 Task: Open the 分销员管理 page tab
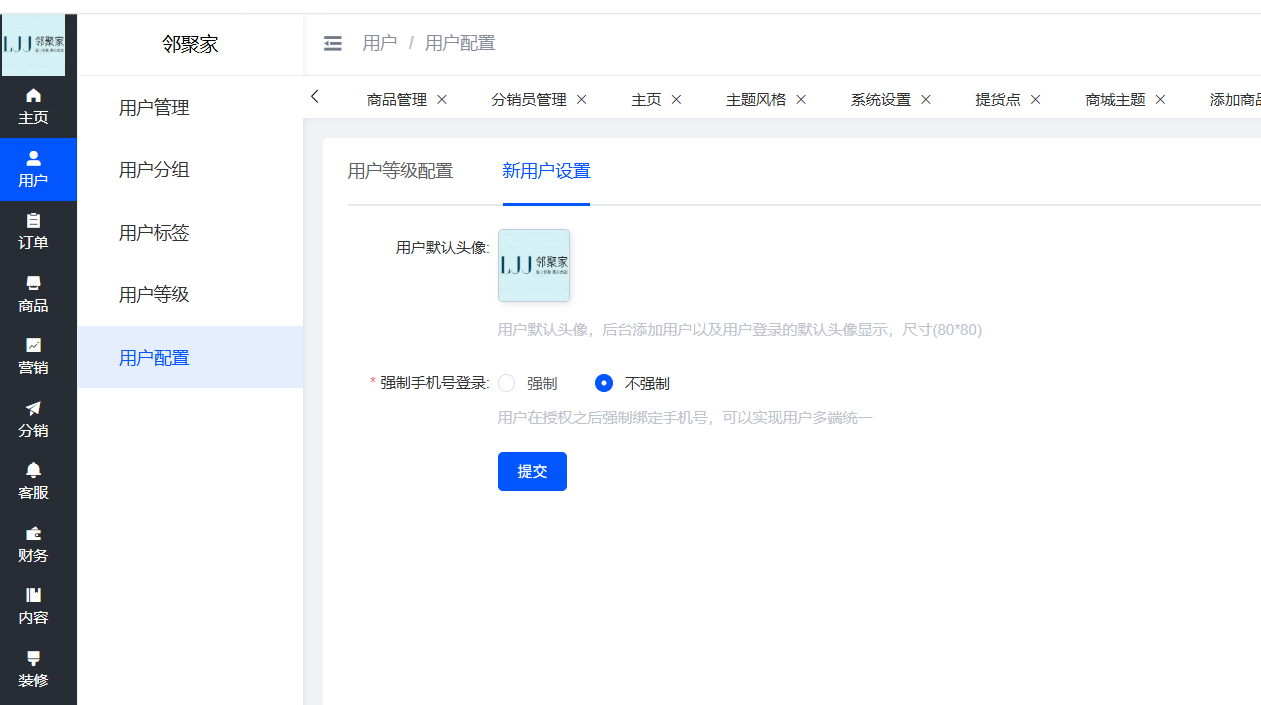[529, 99]
